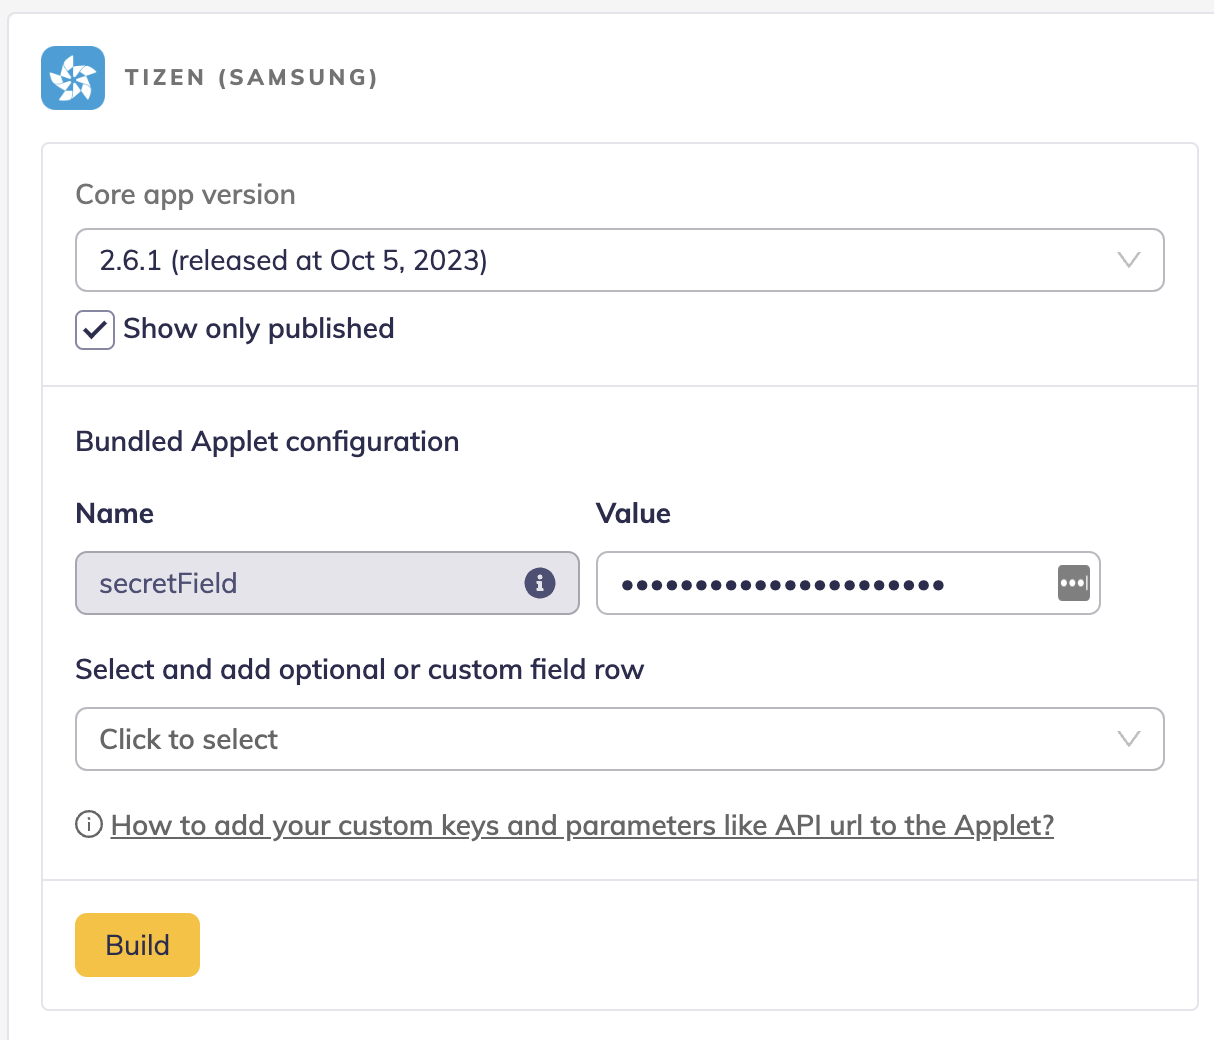Screen dimensions: 1214x1040
Task: Click the password manager icon in Value field
Action: [x=1073, y=583]
